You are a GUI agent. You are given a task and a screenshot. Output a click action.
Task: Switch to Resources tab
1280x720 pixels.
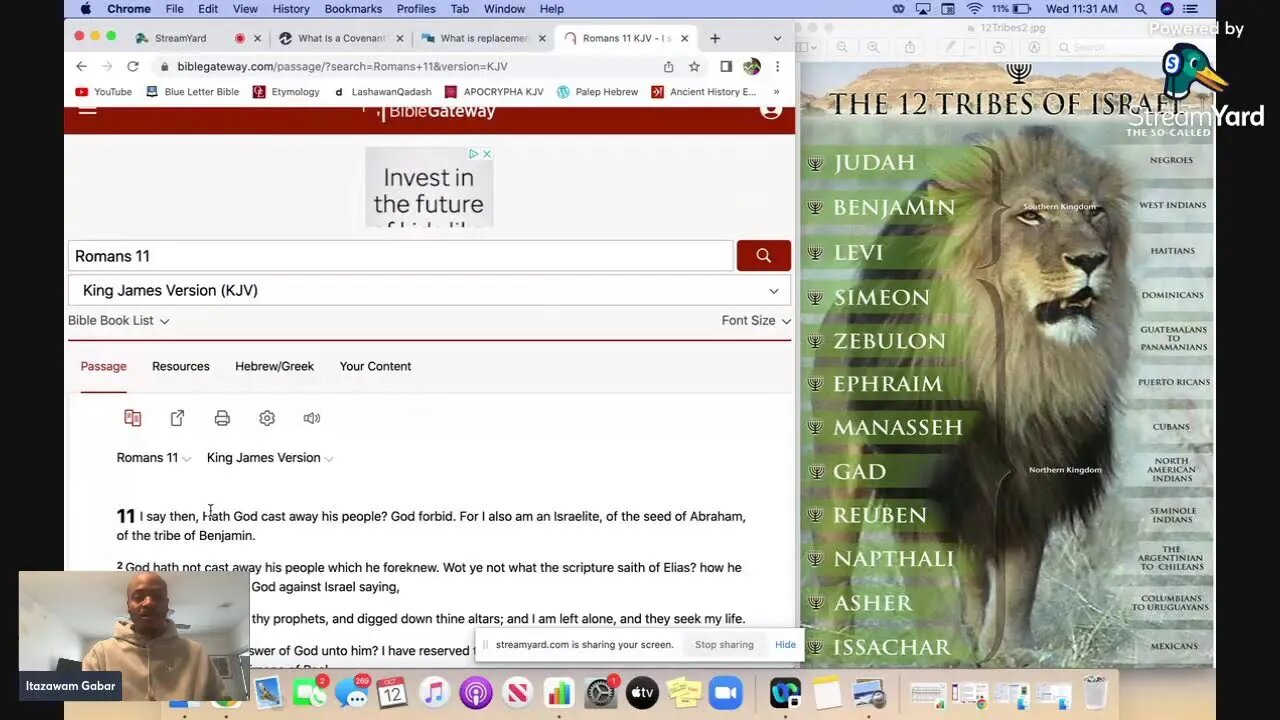click(x=180, y=366)
